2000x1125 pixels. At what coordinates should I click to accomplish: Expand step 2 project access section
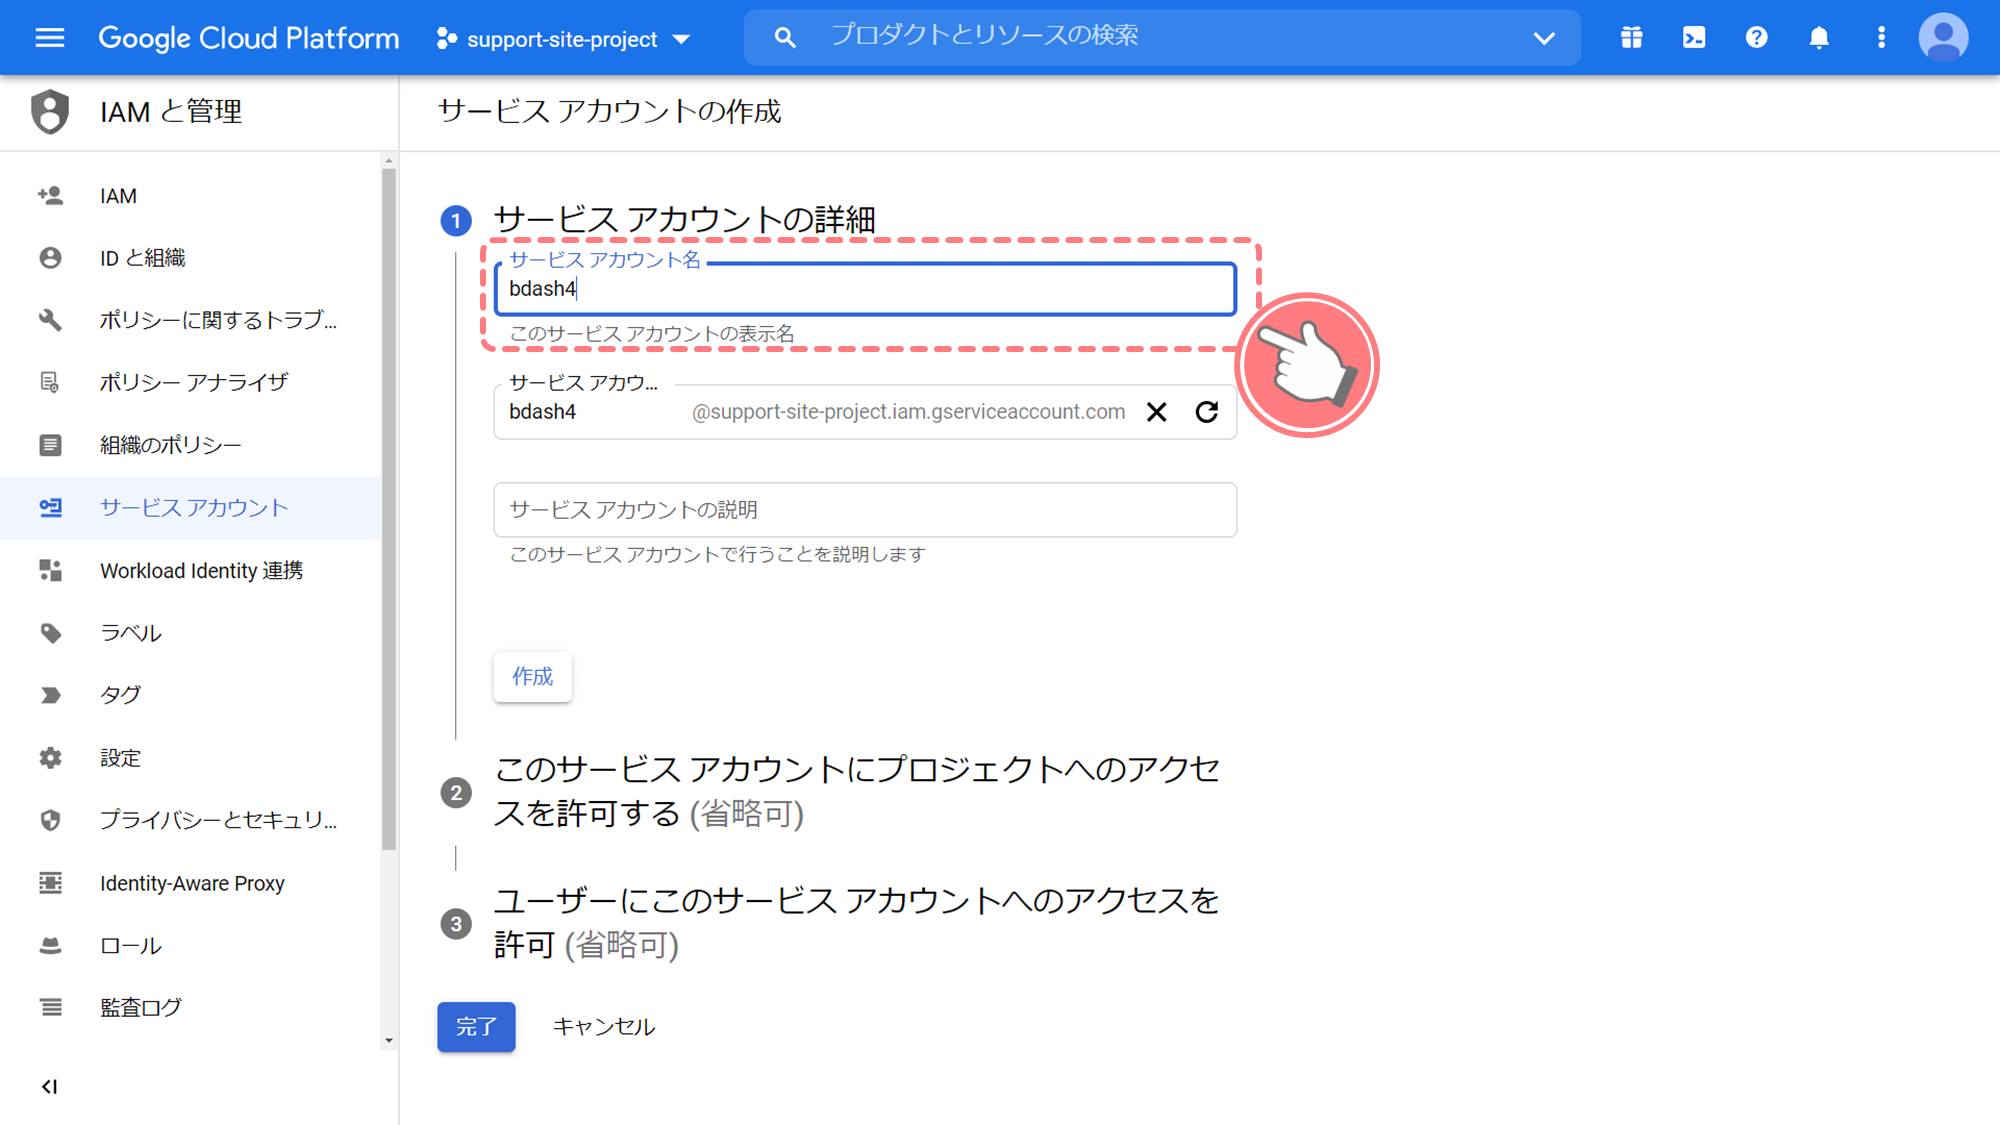pos(856,791)
